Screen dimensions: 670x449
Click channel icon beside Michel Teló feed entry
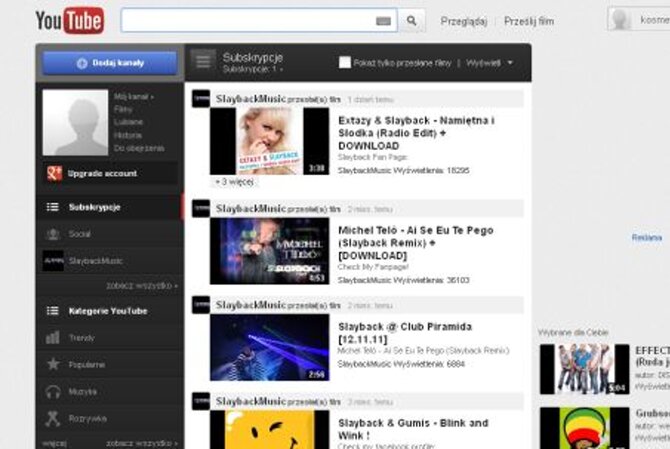tap(201, 208)
